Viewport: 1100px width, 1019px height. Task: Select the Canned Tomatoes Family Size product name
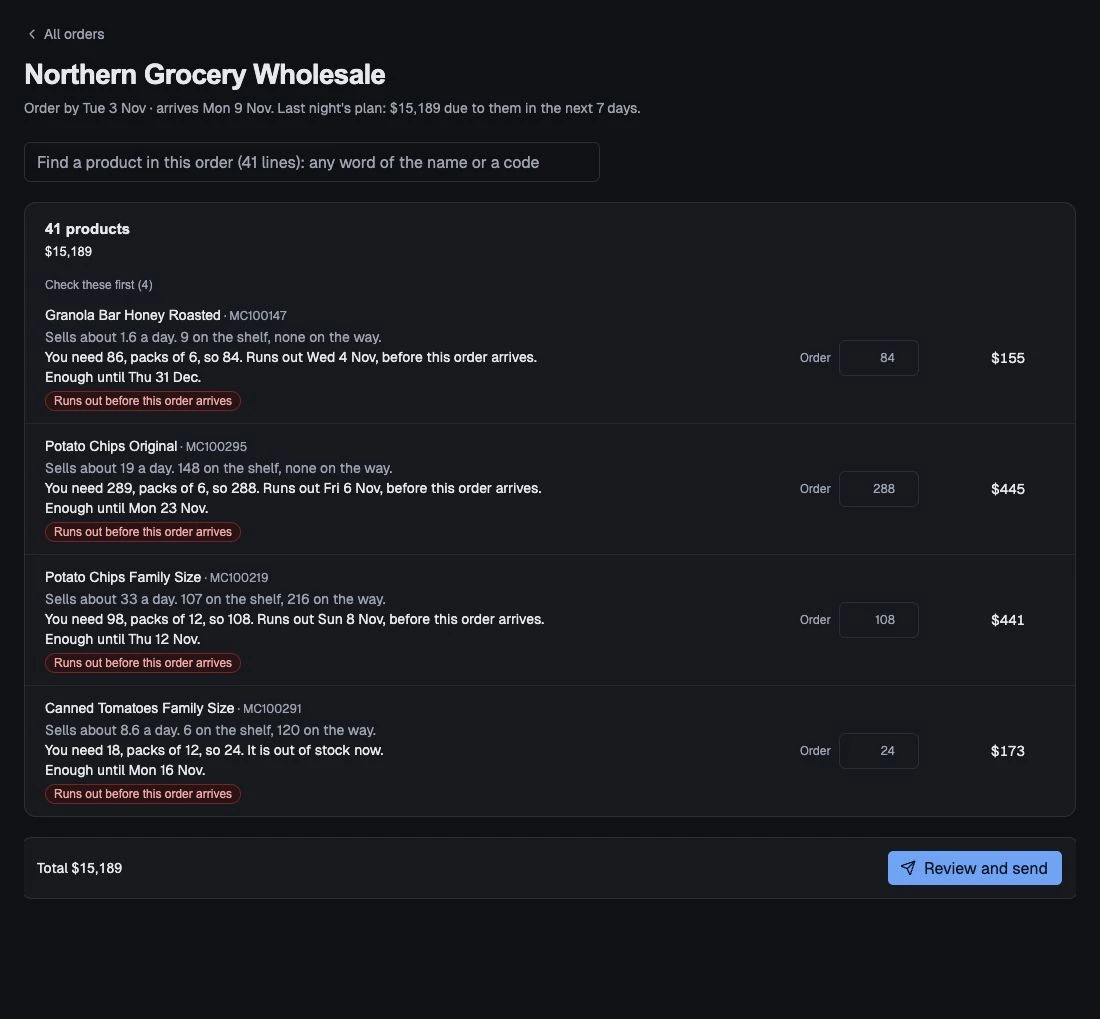pos(140,708)
